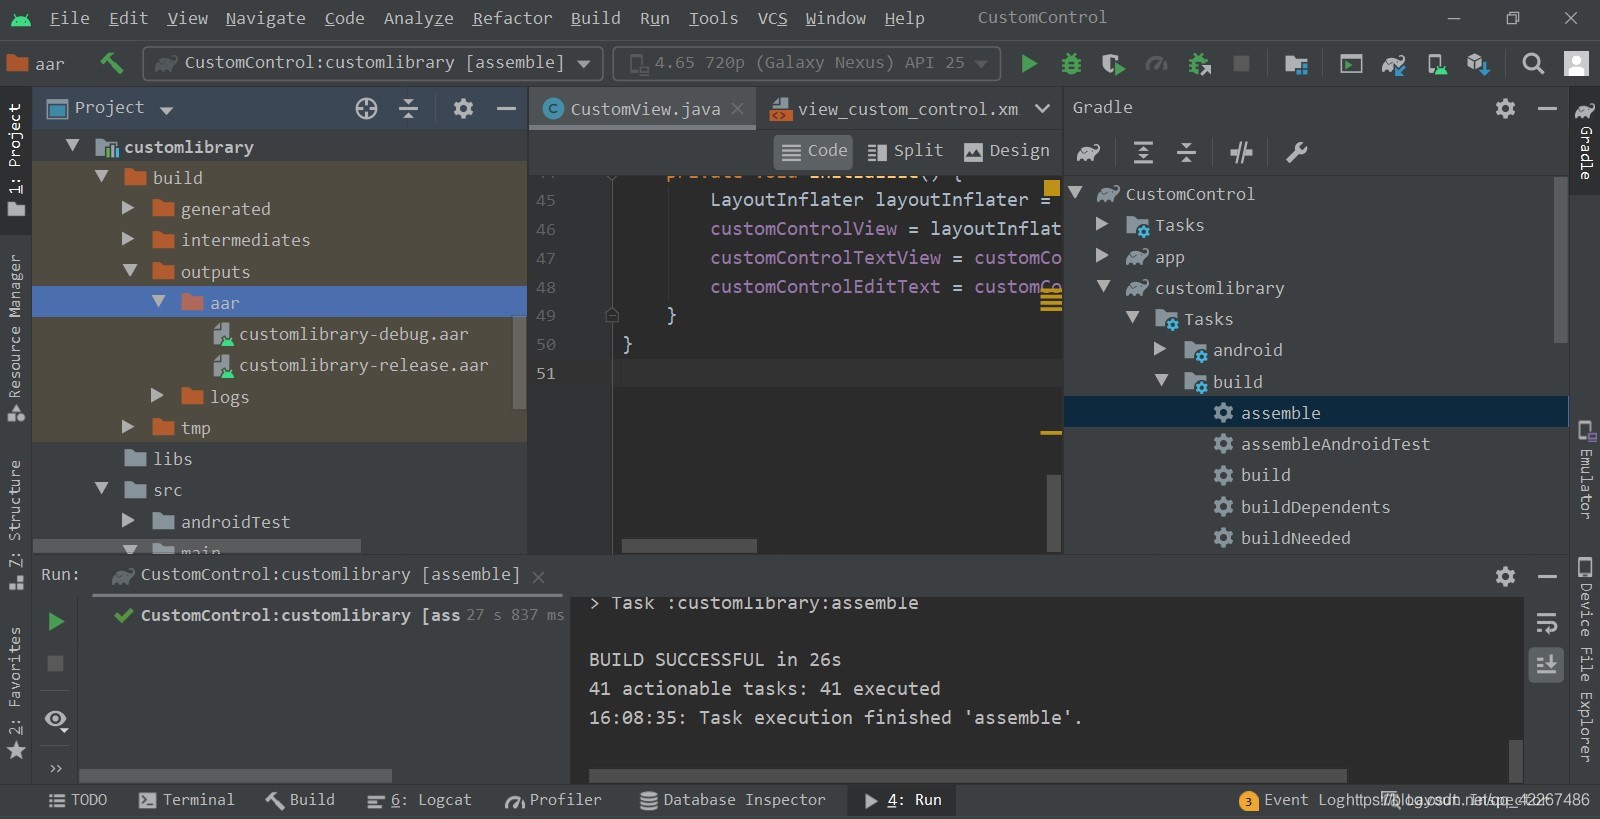Reload Gradle projects elephant icon

pos(1088,152)
